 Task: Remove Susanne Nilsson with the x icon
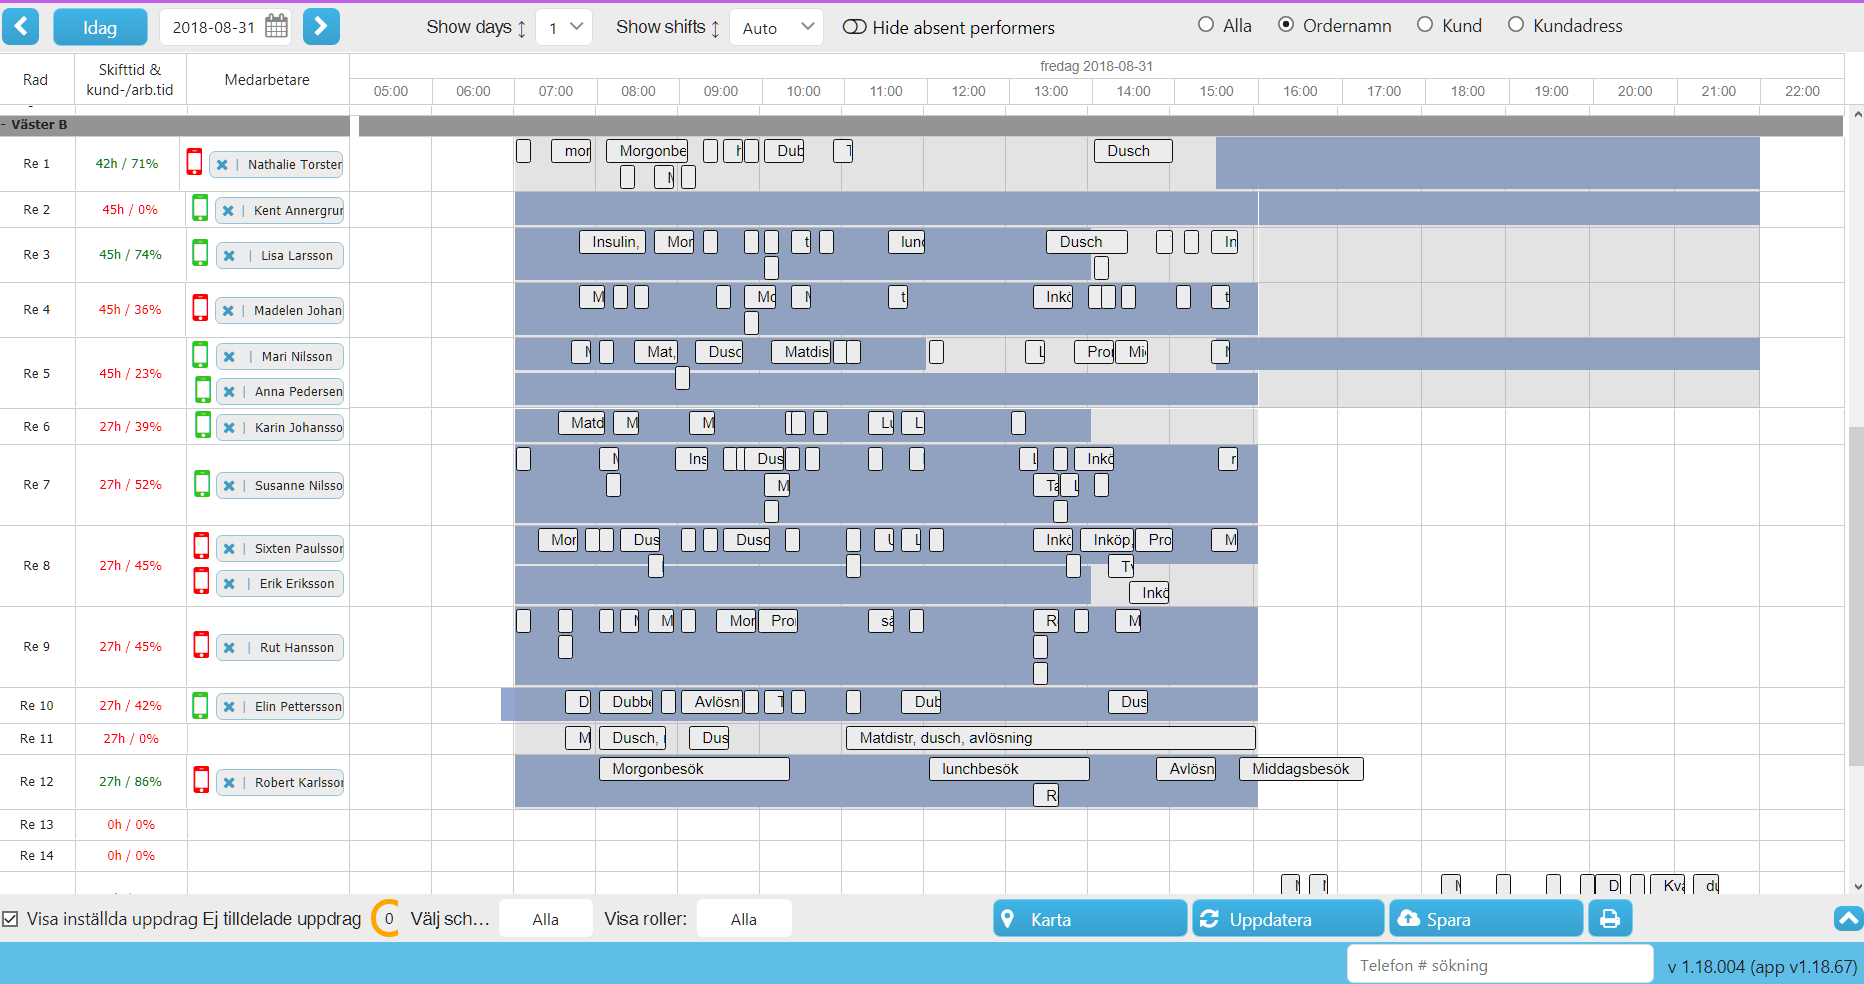tap(229, 486)
